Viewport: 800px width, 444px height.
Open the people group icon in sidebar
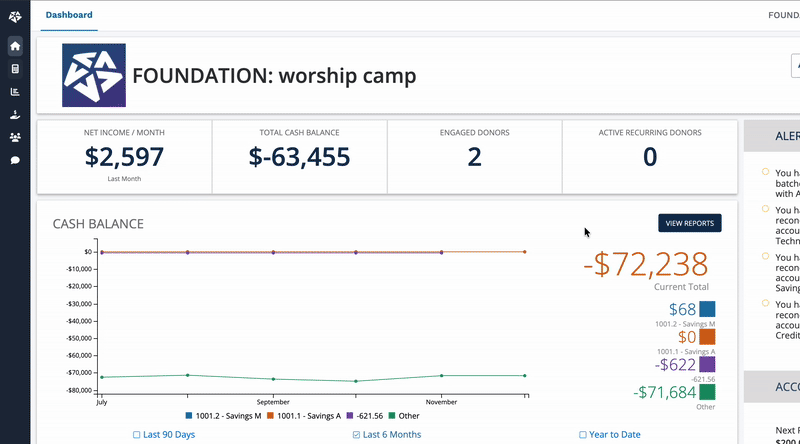click(15, 138)
